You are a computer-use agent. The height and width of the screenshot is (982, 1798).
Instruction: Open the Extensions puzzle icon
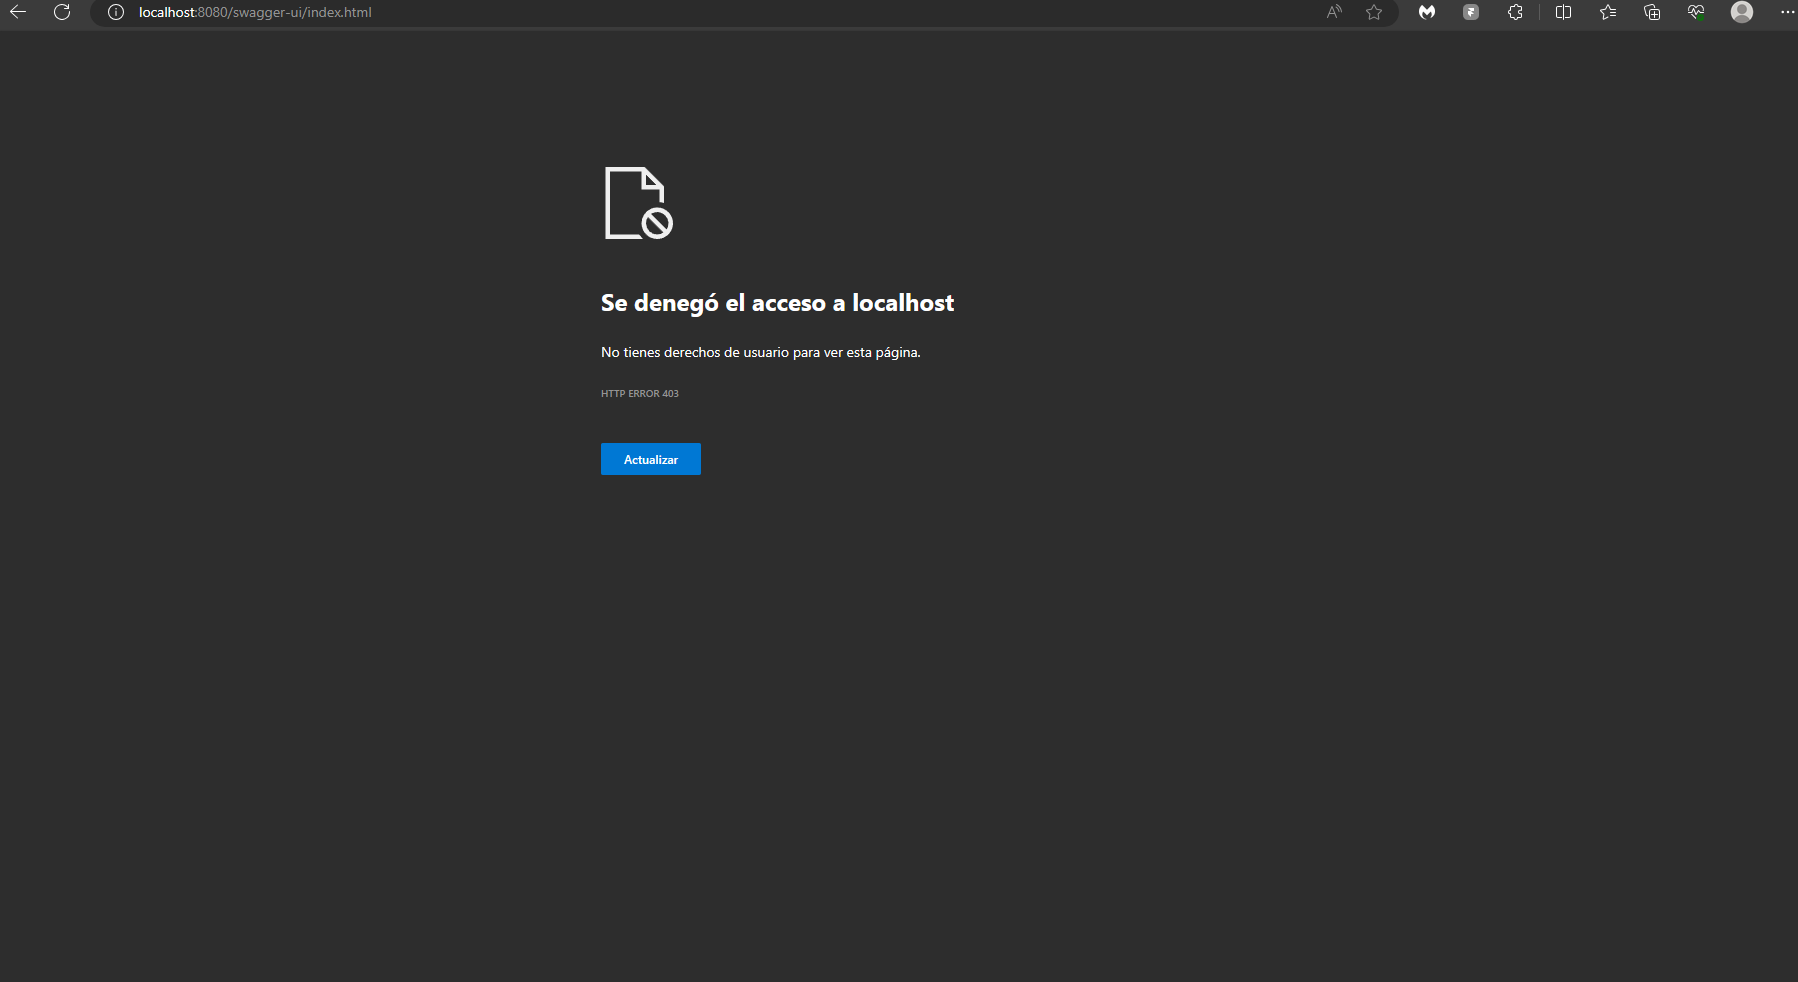click(x=1515, y=12)
